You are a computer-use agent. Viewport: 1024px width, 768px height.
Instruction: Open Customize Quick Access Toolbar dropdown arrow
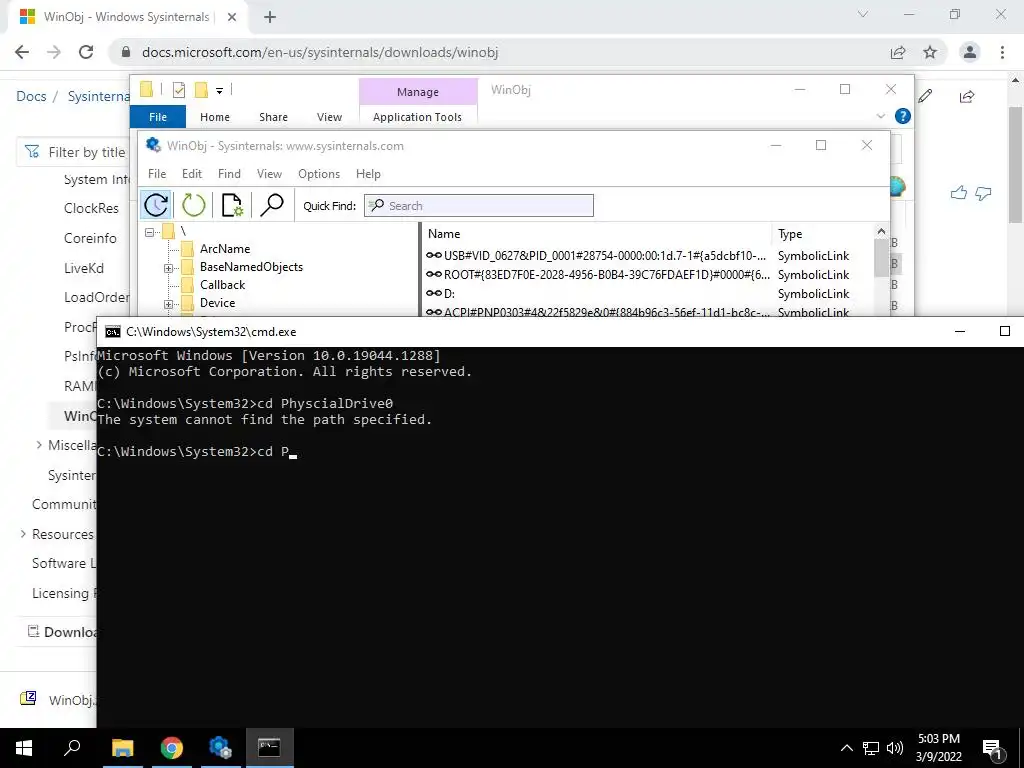[x=219, y=91]
